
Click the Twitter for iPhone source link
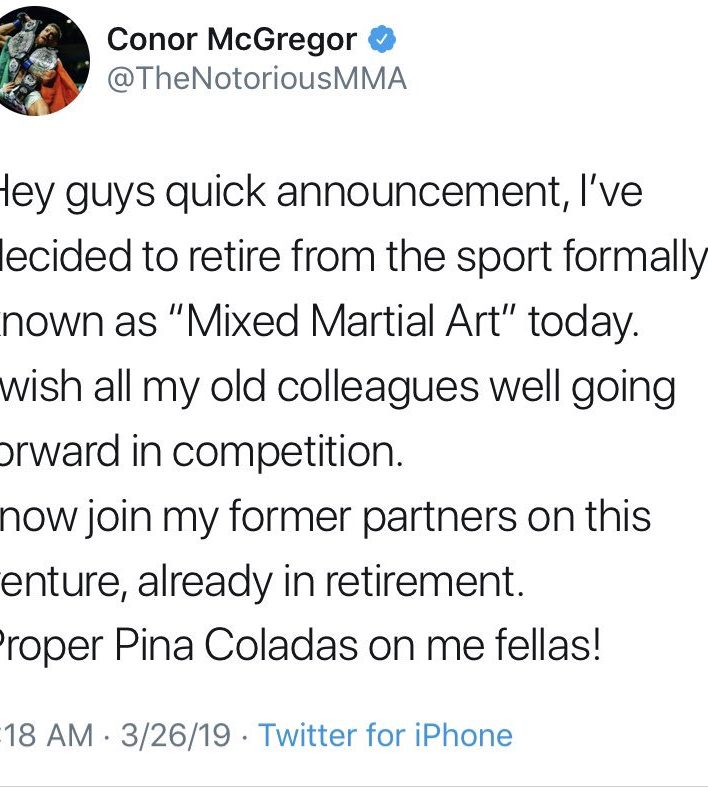pos(385,736)
